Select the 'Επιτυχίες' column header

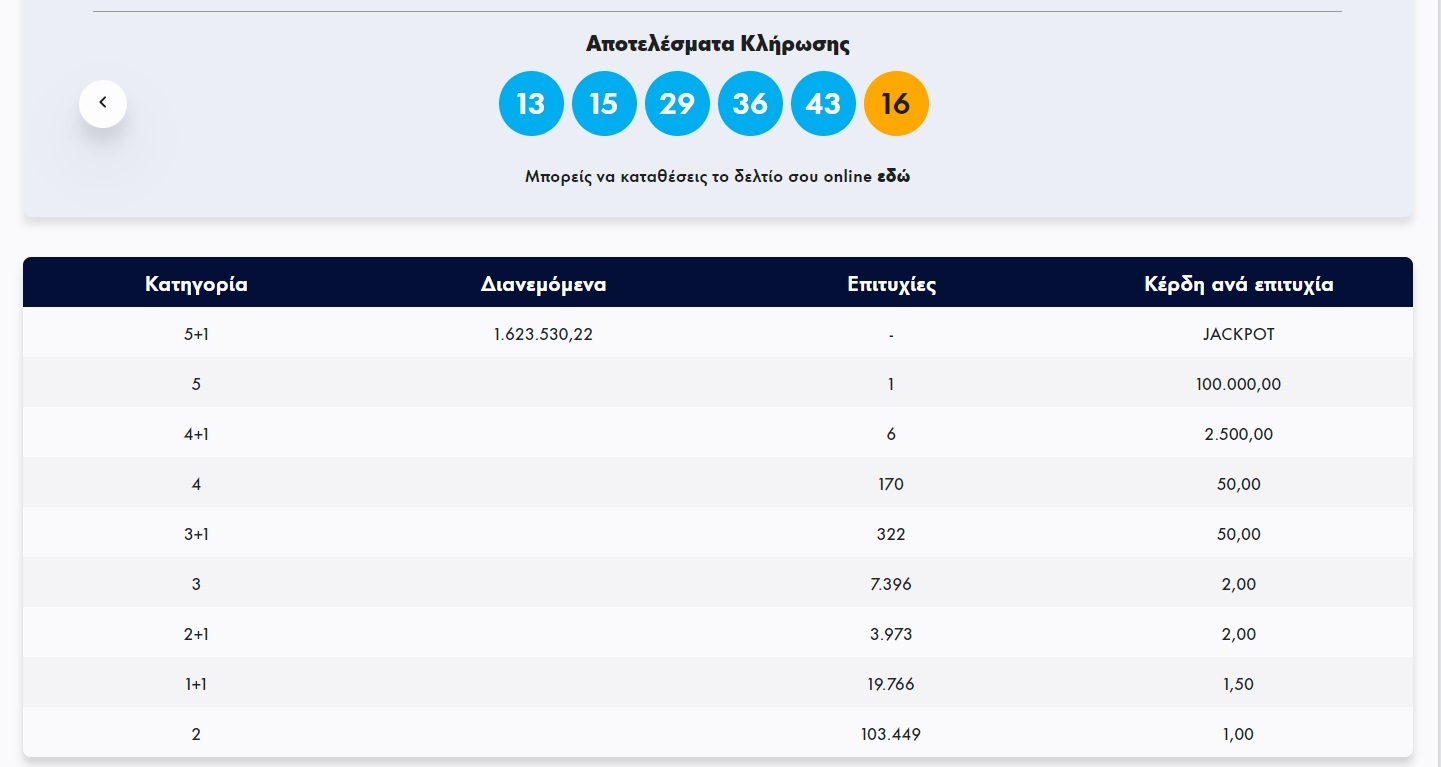coord(891,284)
